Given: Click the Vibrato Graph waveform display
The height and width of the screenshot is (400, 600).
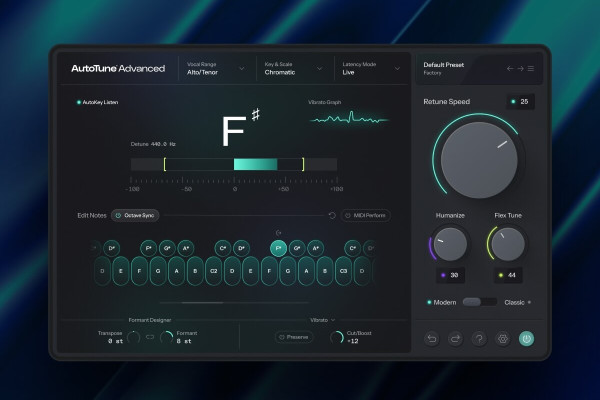Looking at the screenshot, I should click(x=349, y=119).
